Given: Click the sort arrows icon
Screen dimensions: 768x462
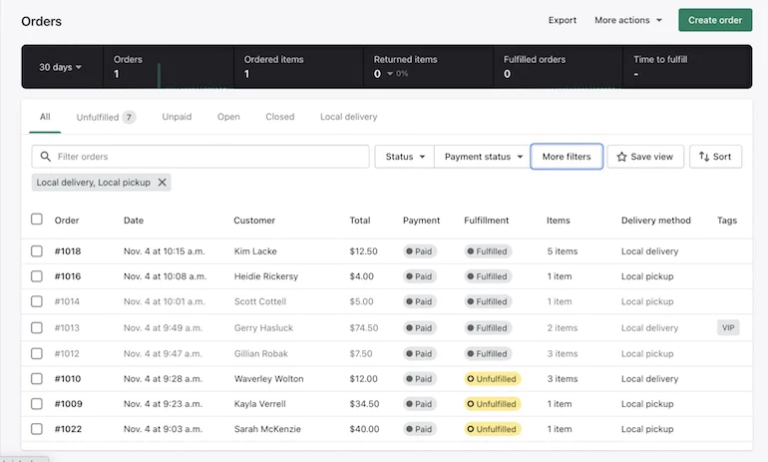Looking at the screenshot, I should pos(704,157).
